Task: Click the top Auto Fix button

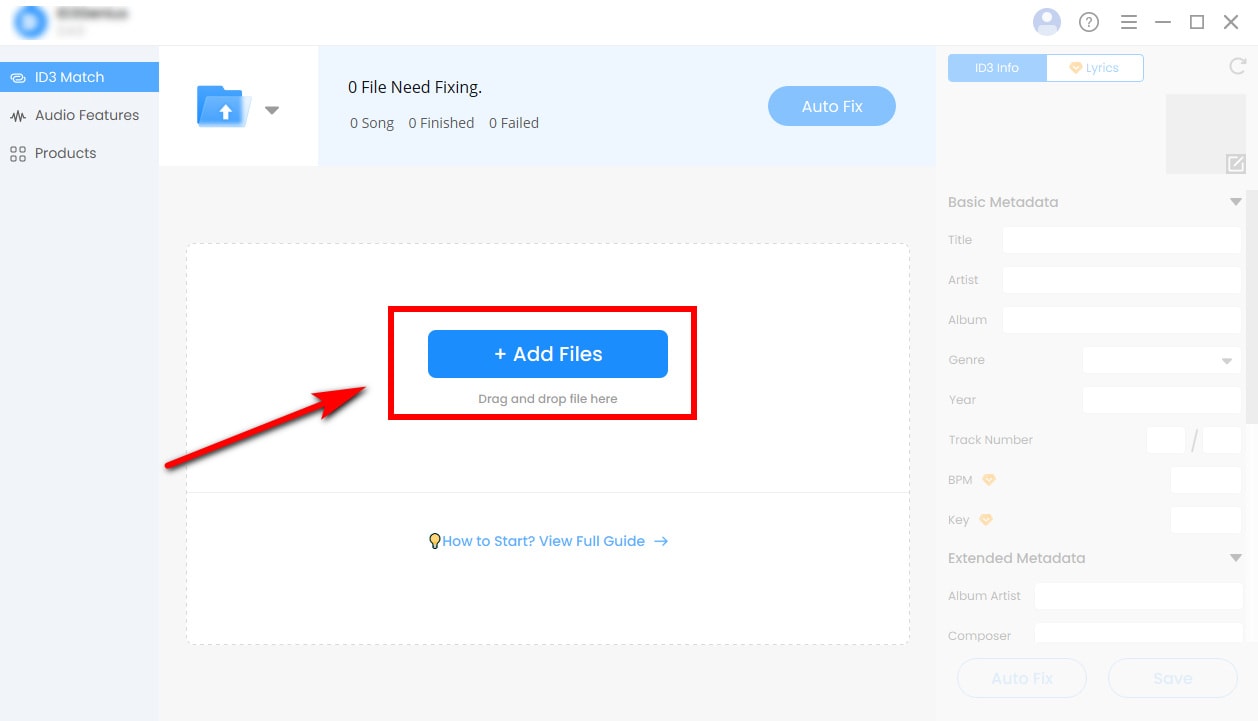Action: [x=832, y=106]
